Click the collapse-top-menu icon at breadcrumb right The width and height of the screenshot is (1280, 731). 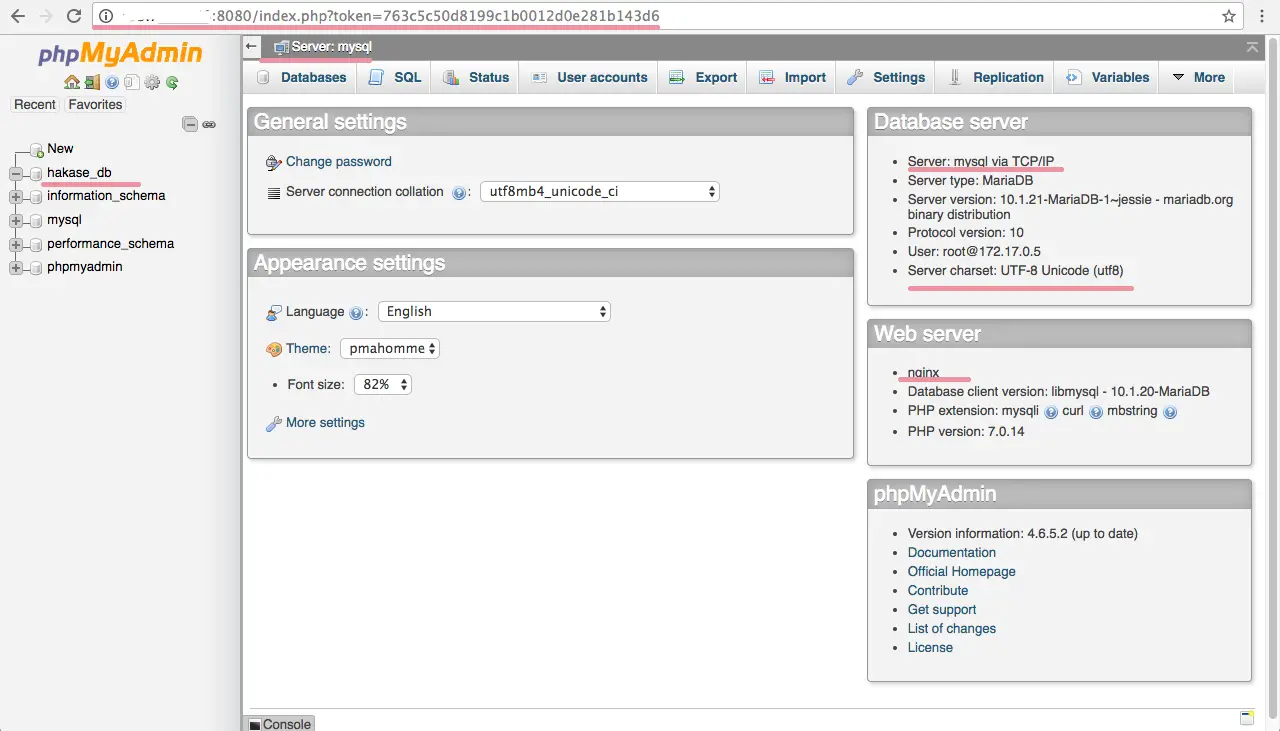pos(1252,47)
